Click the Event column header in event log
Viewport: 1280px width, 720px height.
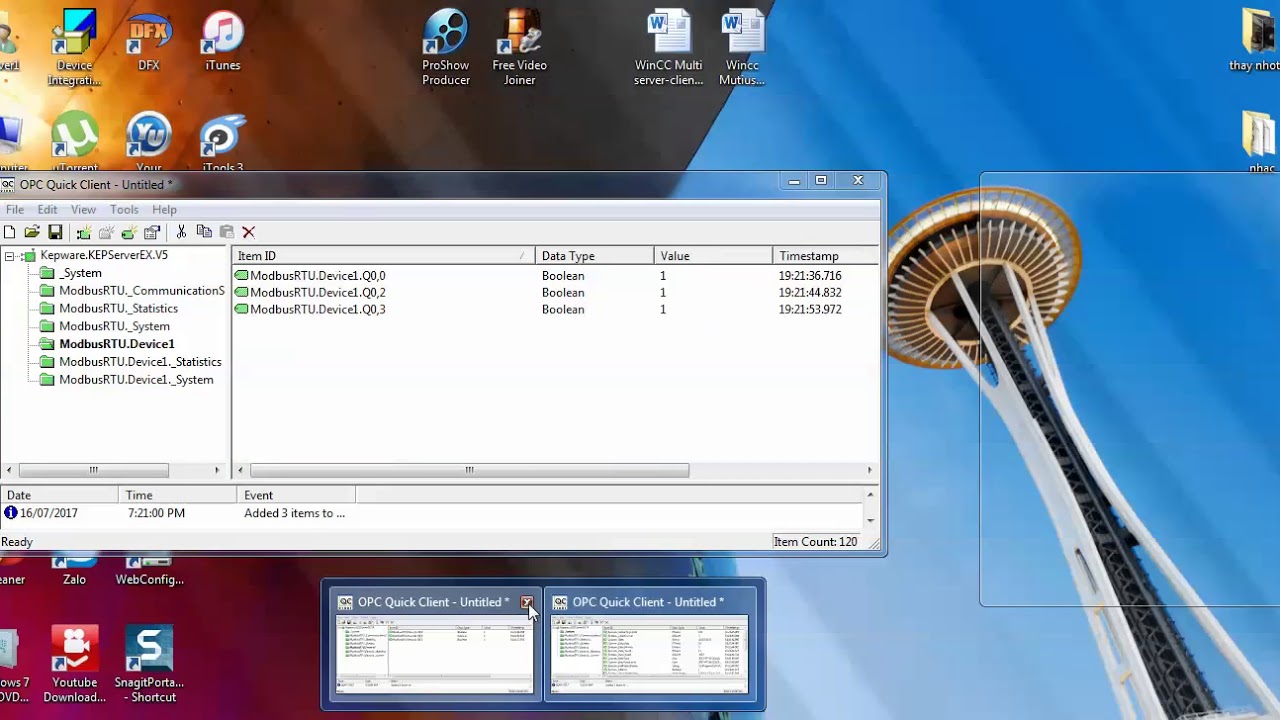click(x=296, y=495)
